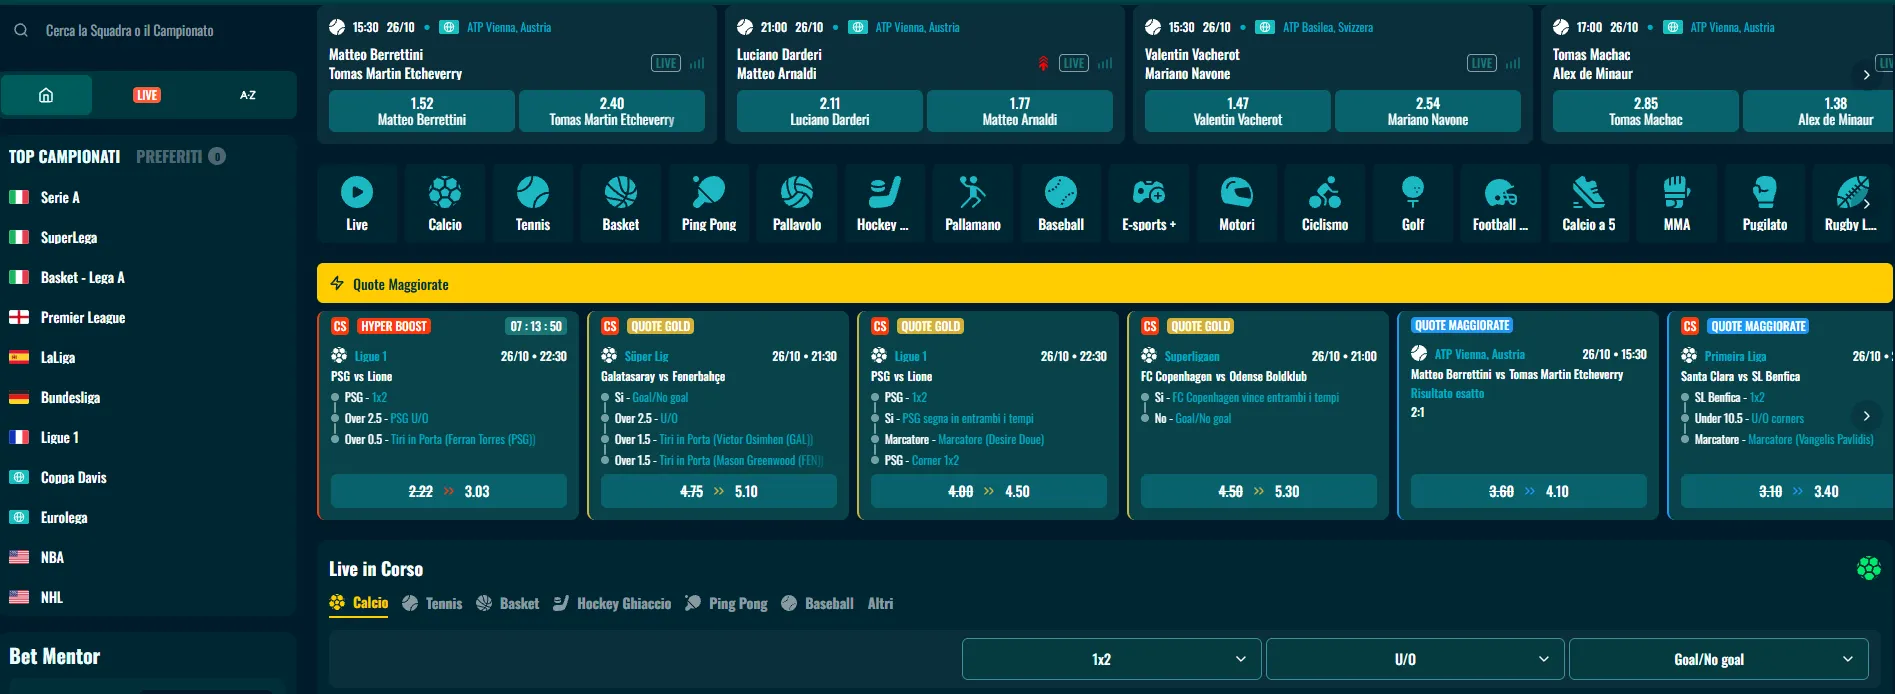
Task: Open LaLiga league link
Action: click(x=58, y=358)
